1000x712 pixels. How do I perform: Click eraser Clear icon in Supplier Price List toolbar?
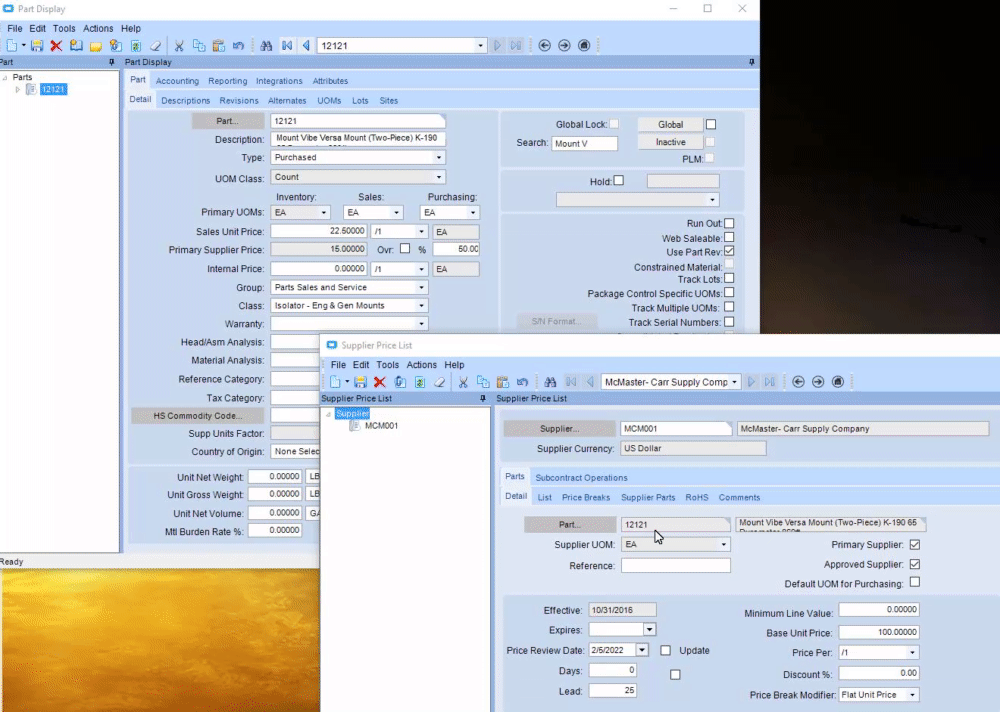pos(437,382)
